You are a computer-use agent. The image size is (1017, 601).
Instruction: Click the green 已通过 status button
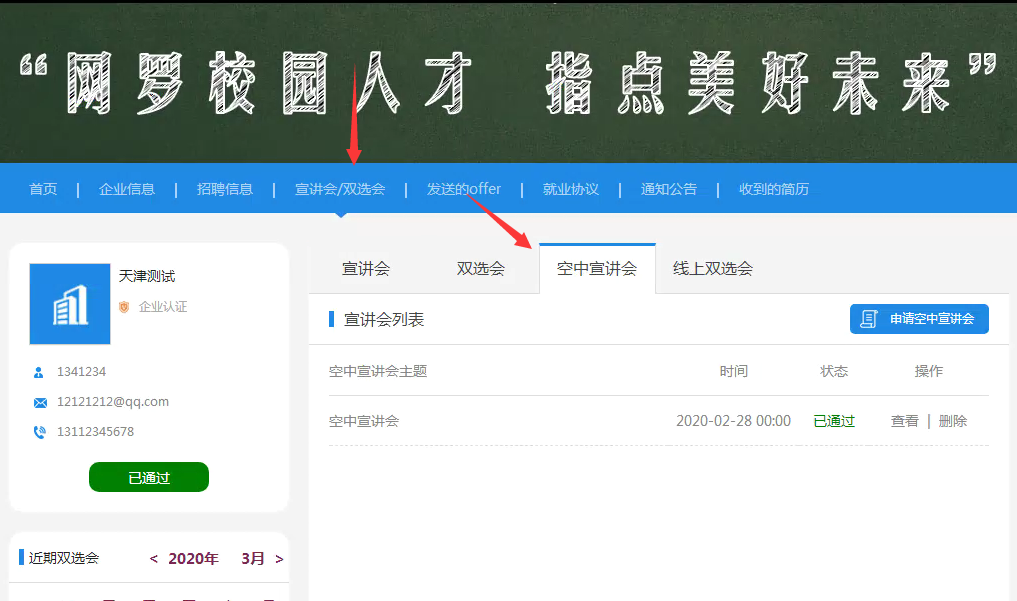coord(149,477)
